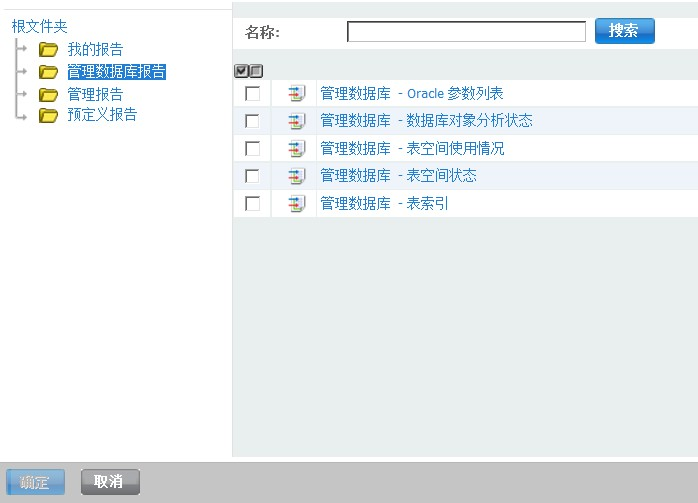
Task: Click report icon for 数据库对象分析状态 row
Action: tap(296, 121)
